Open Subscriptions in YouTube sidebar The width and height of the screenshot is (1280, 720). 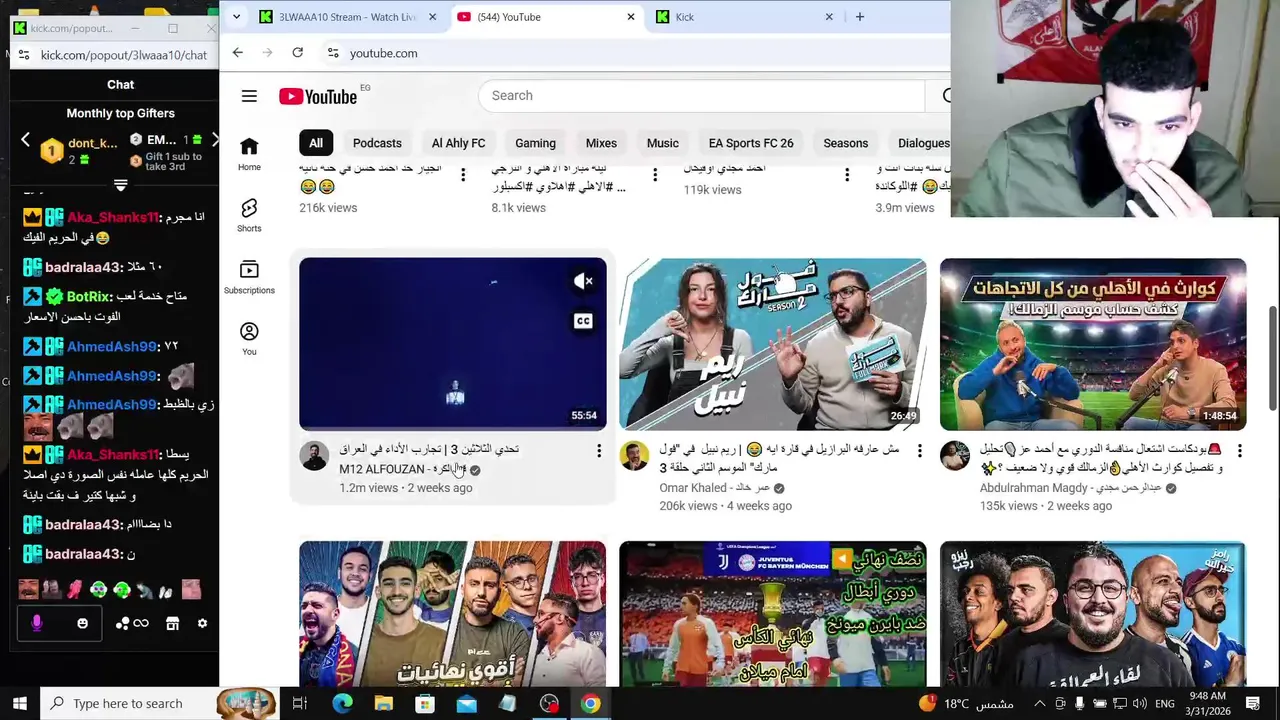click(249, 277)
